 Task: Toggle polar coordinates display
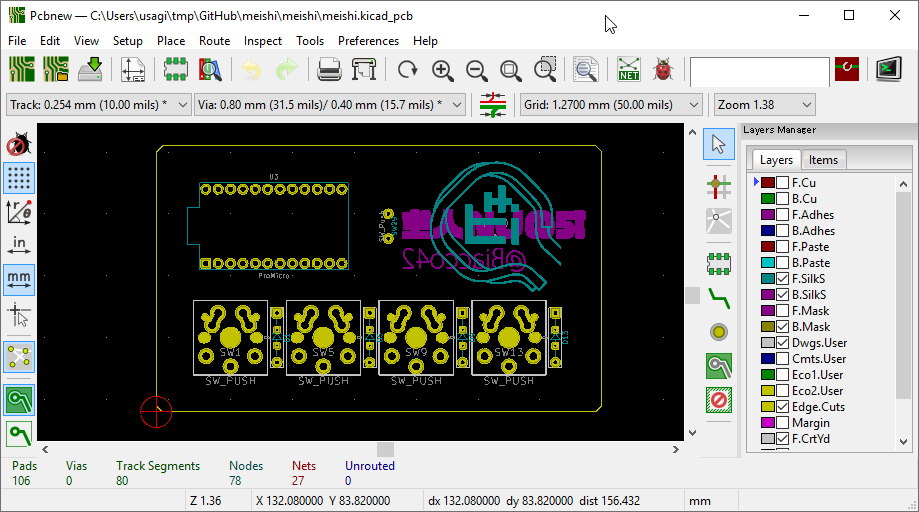pyautogui.click(x=19, y=211)
